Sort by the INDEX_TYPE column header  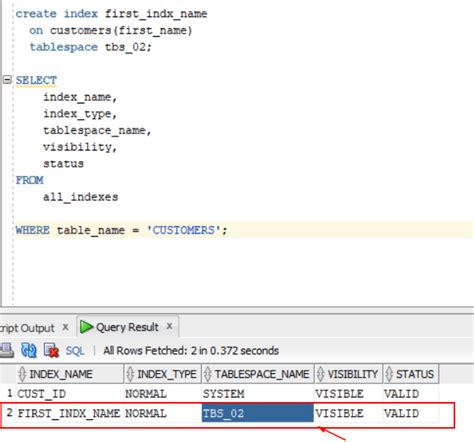(163, 374)
